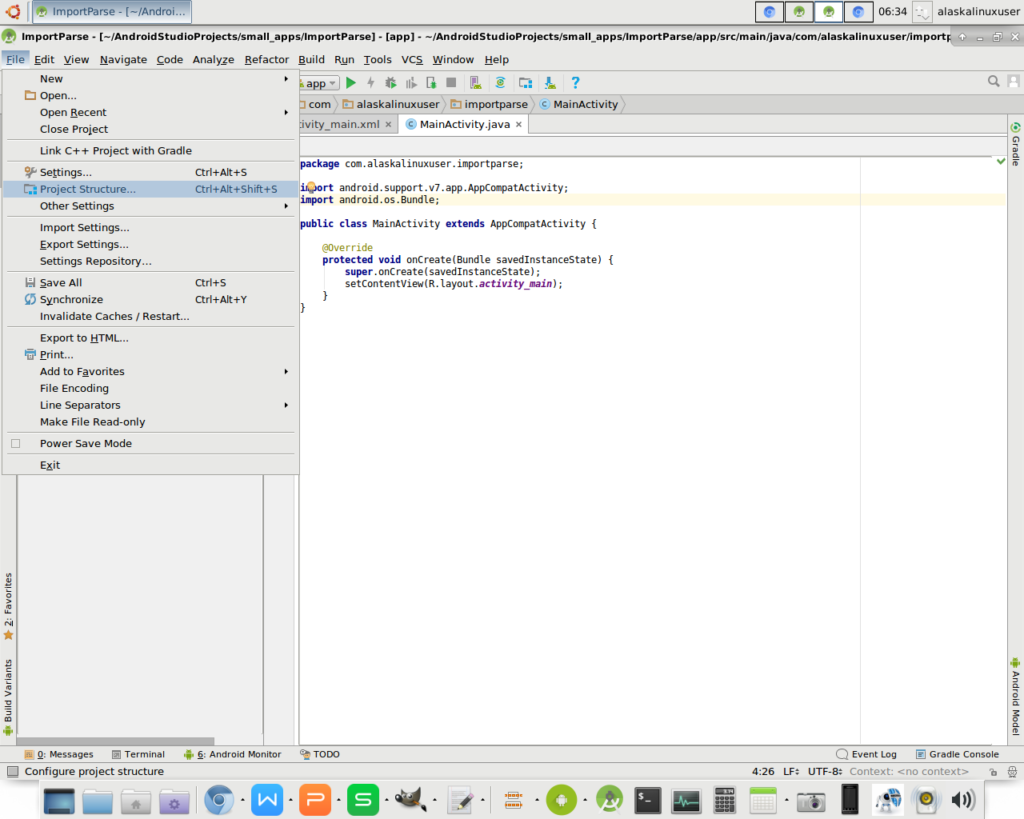Click the Stop square icon in toolbar
This screenshot has width=1024, height=819.
pos(451,83)
